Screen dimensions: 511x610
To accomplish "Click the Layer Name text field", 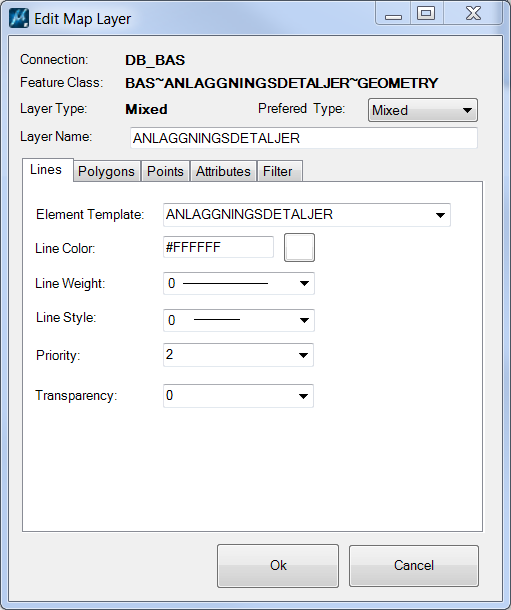I will pyautogui.click(x=303, y=138).
